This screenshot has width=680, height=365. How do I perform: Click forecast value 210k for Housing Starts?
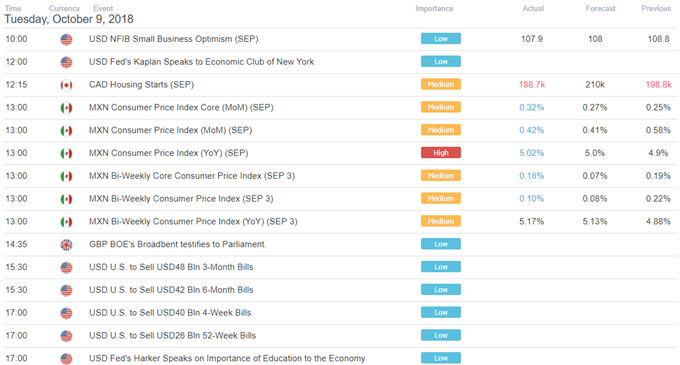click(x=595, y=85)
